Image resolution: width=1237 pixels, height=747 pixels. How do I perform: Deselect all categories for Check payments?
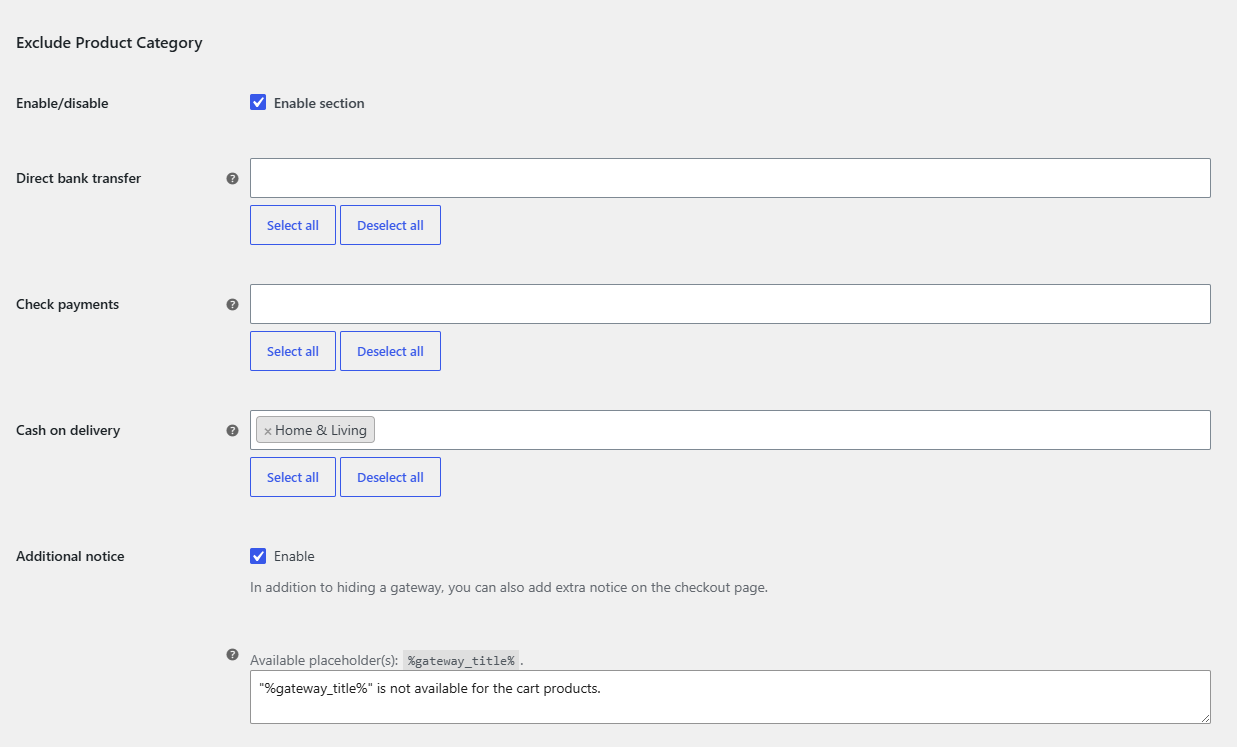pos(390,351)
